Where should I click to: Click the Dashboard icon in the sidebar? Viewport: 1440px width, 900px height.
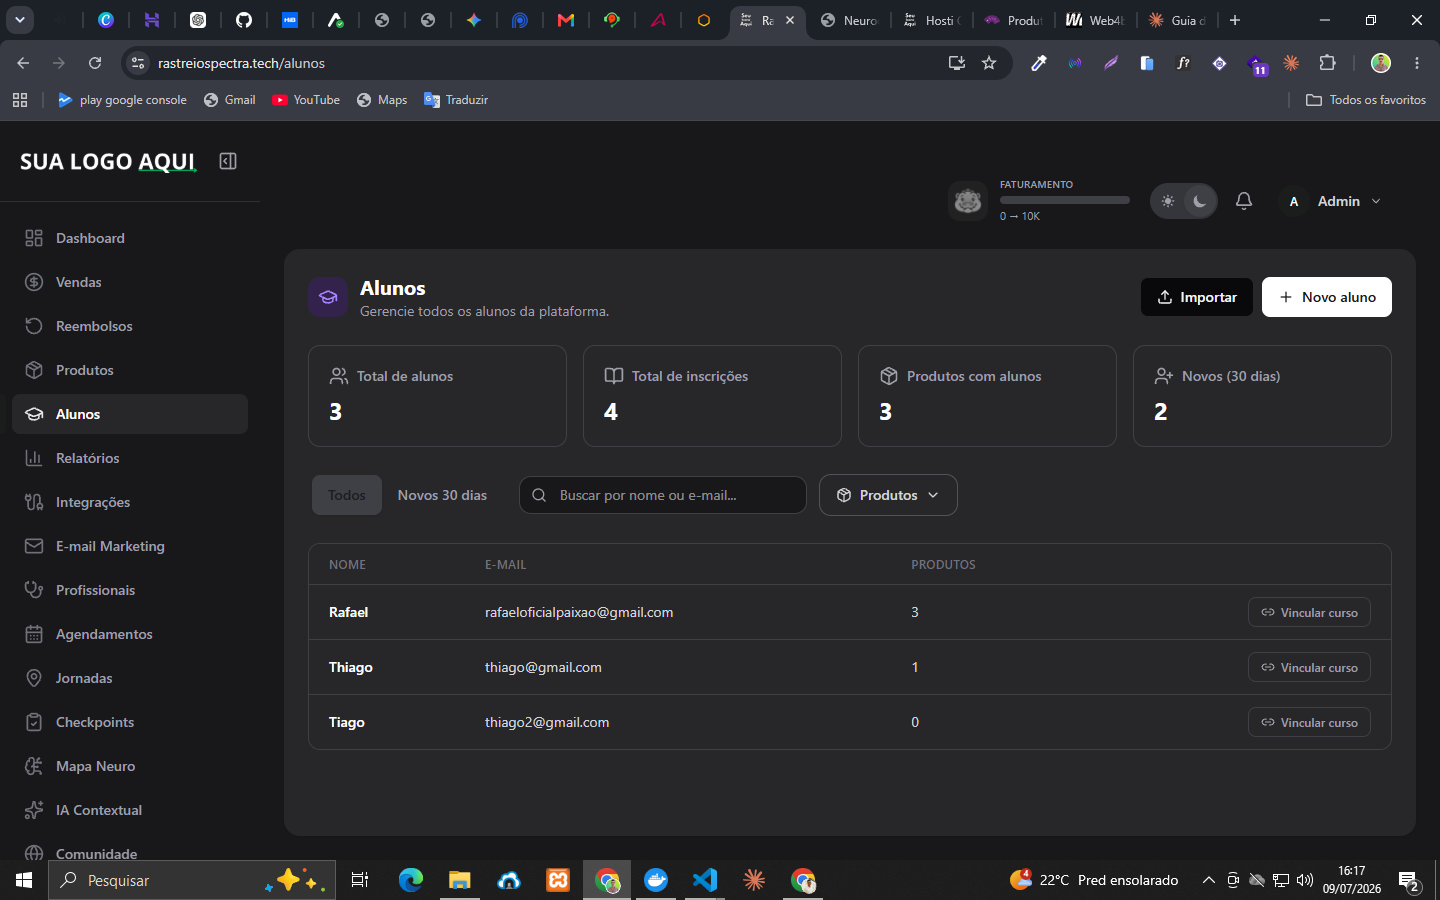34,238
